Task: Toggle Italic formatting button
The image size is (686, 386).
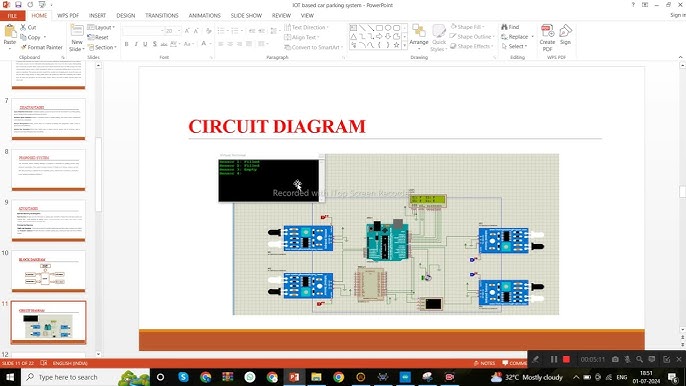Action: [x=136, y=44]
